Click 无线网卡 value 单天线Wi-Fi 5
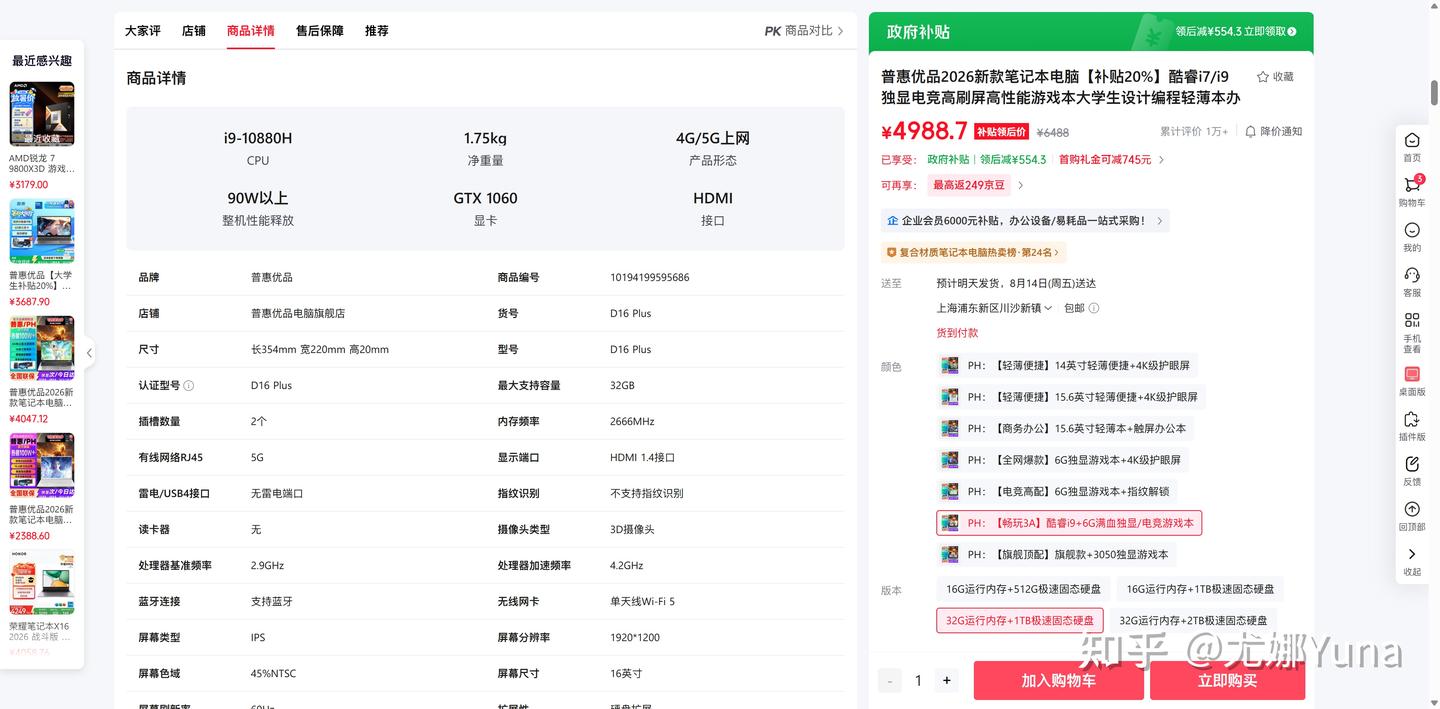The image size is (1440, 709). [643, 601]
